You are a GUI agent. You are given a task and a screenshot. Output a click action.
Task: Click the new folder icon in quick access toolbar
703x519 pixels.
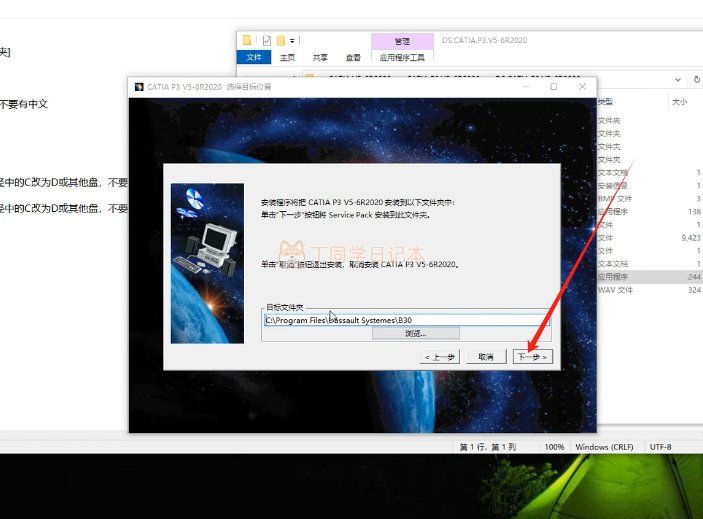click(281, 40)
